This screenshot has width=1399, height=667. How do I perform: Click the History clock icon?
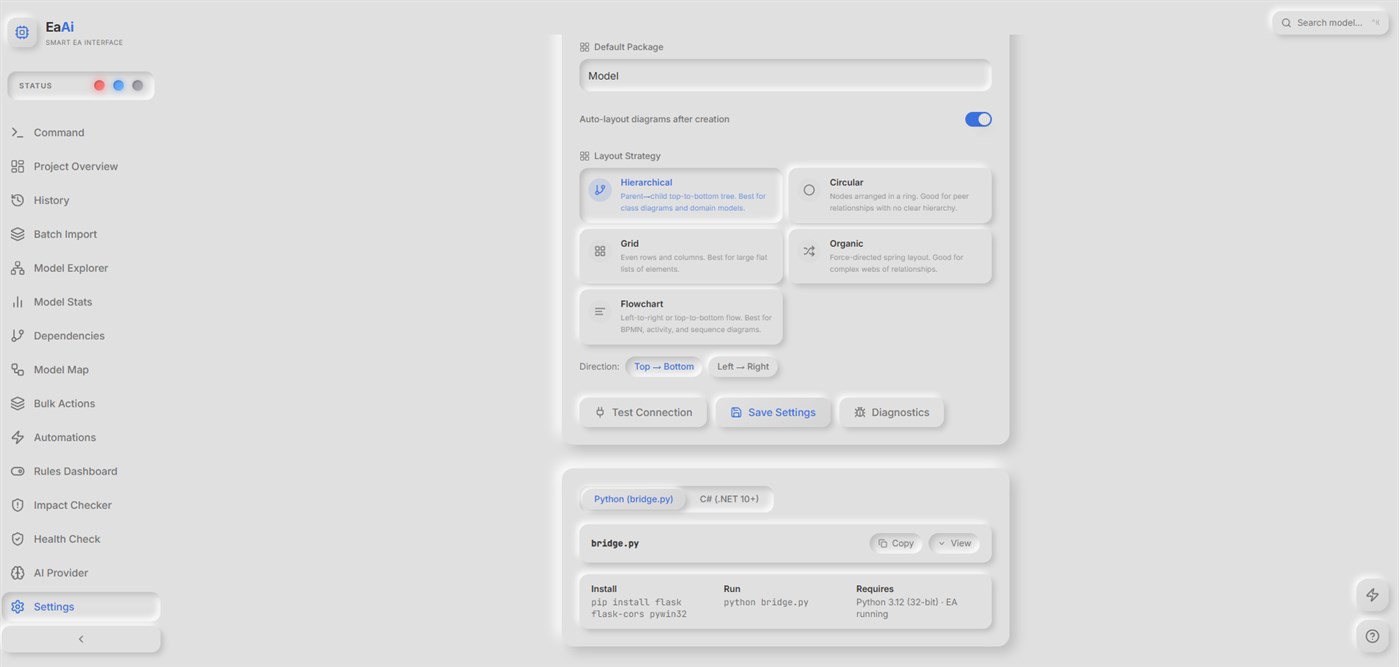(x=17, y=200)
